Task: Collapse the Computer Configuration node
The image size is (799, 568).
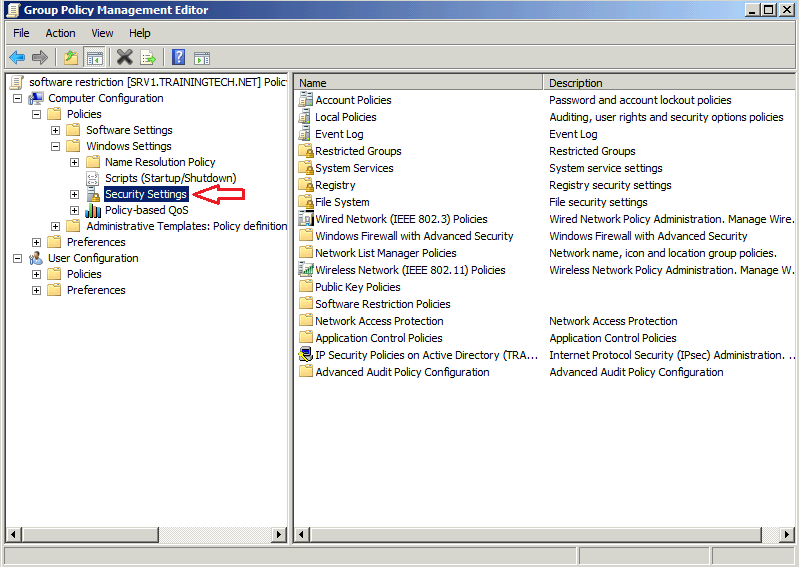Action: [x=18, y=98]
